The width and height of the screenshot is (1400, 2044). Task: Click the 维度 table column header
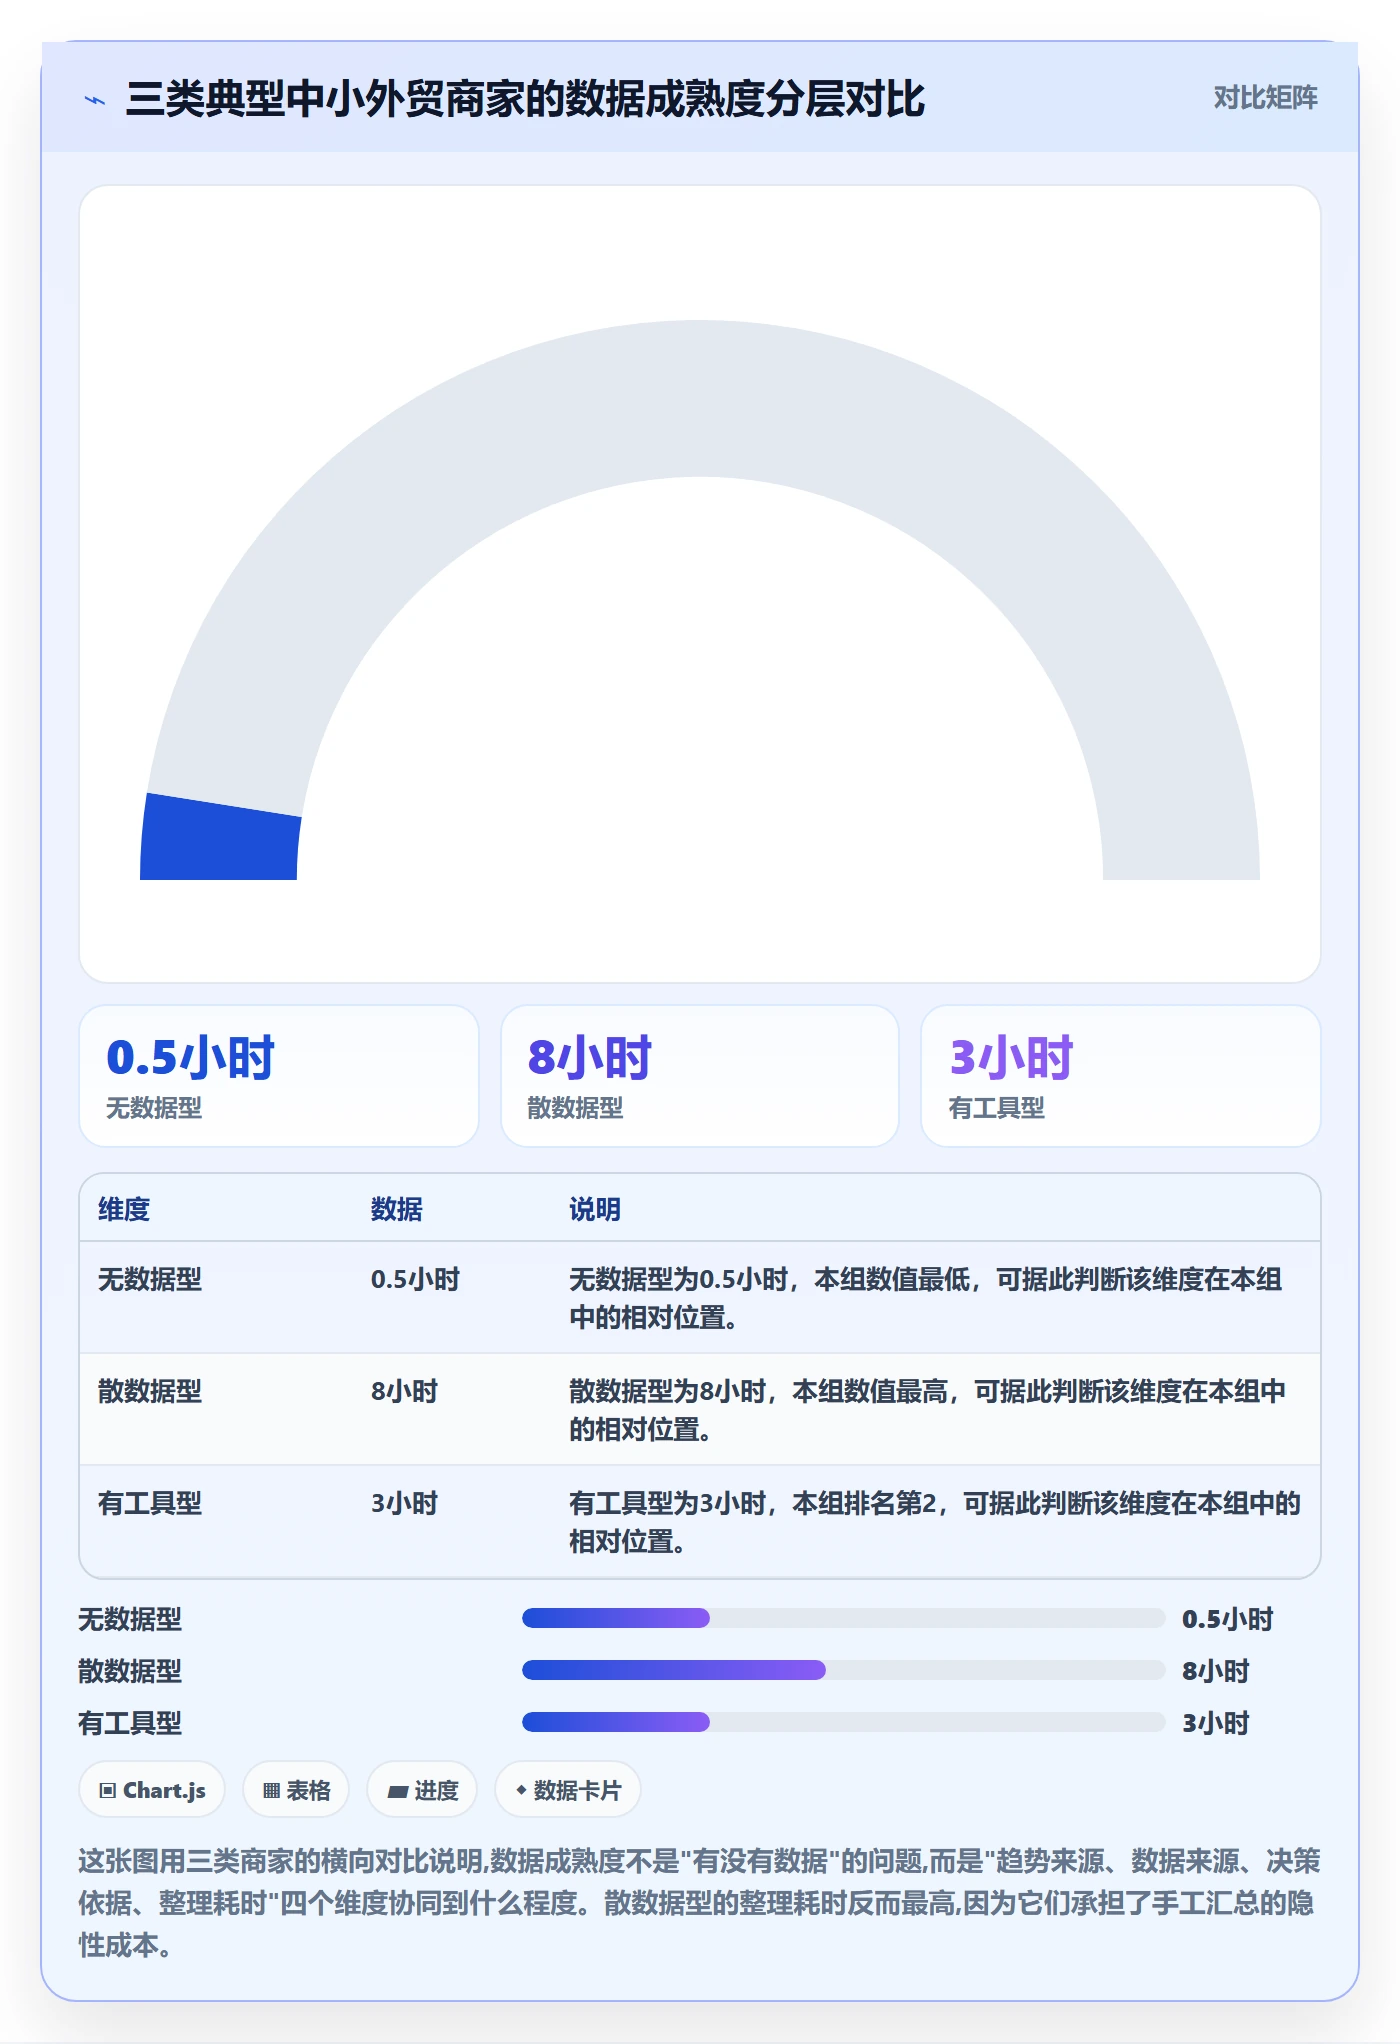(x=124, y=1209)
